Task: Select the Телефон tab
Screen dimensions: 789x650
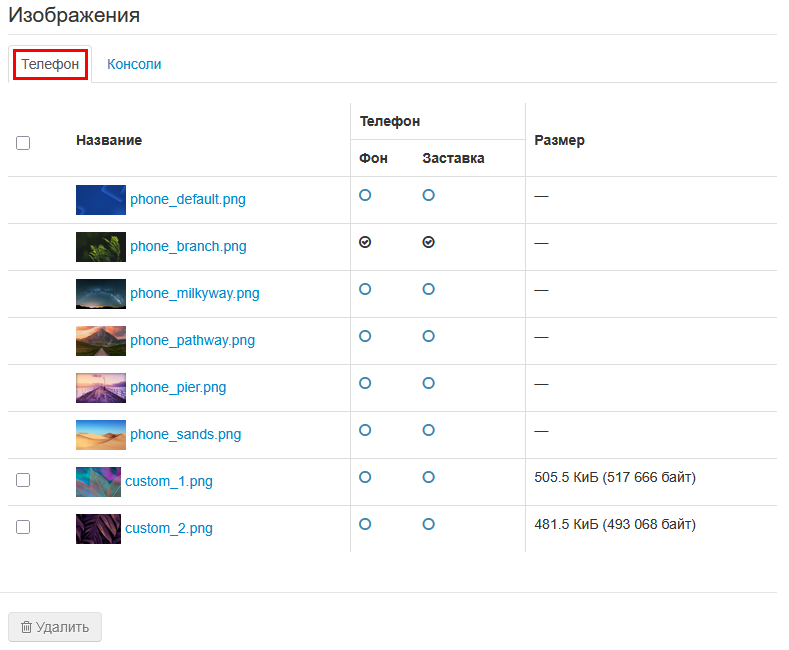Action: point(50,64)
